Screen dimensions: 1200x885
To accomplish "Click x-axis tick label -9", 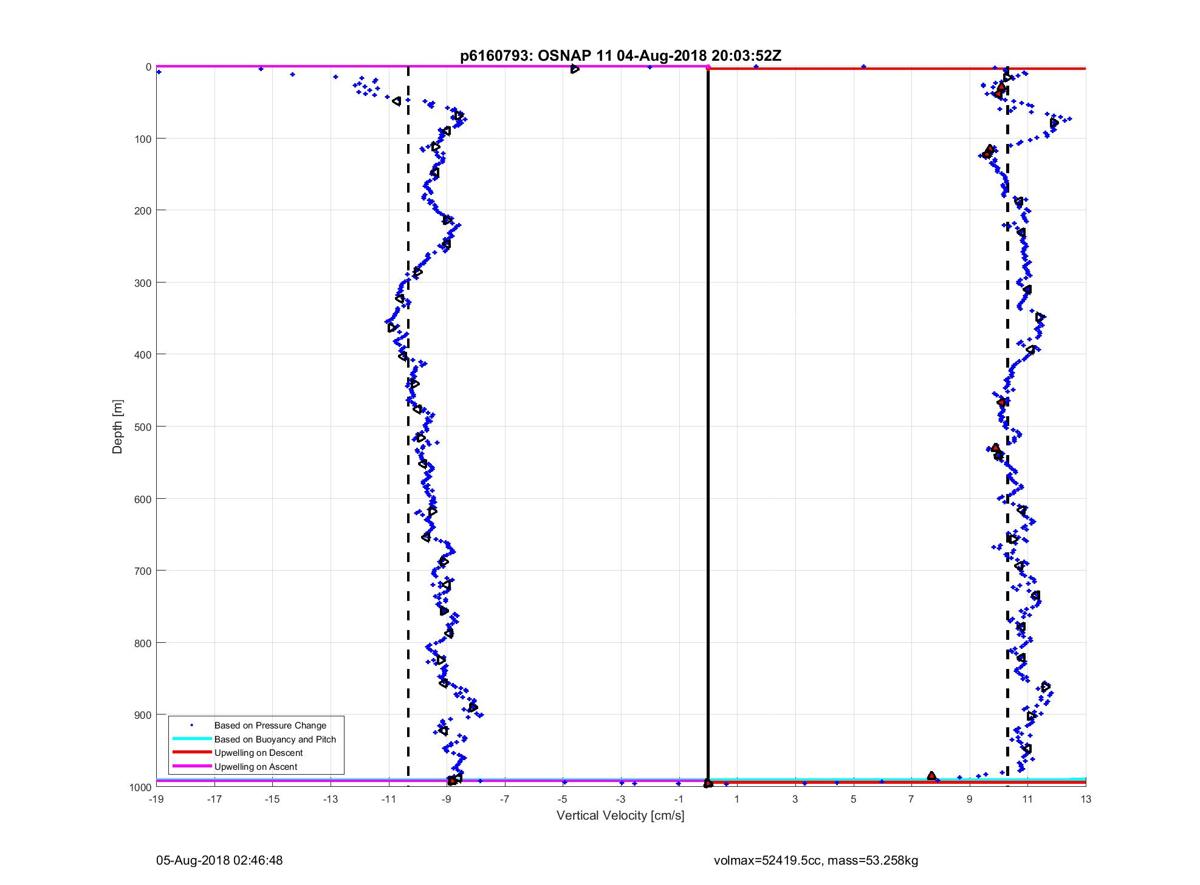I will point(447,799).
